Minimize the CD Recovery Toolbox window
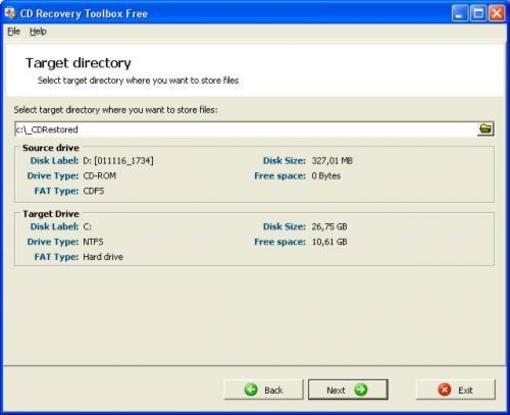Viewport: 510px width, 415px height. (x=460, y=14)
